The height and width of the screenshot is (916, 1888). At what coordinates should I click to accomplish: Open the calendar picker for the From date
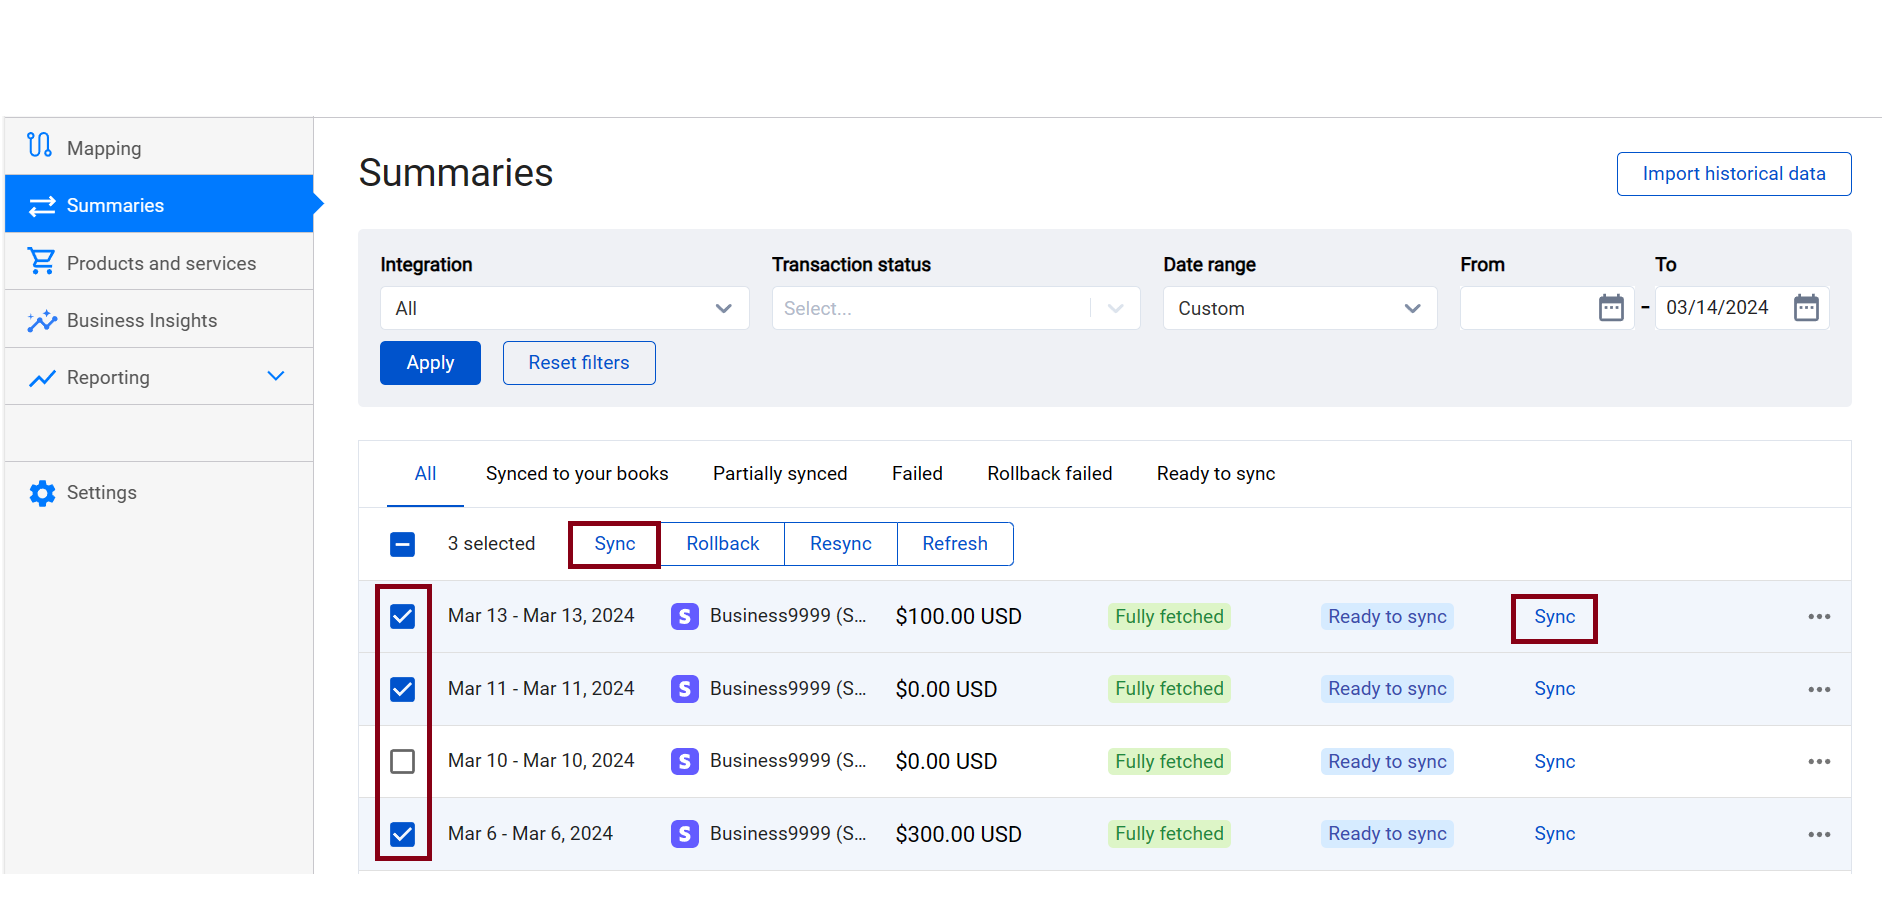1610,308
